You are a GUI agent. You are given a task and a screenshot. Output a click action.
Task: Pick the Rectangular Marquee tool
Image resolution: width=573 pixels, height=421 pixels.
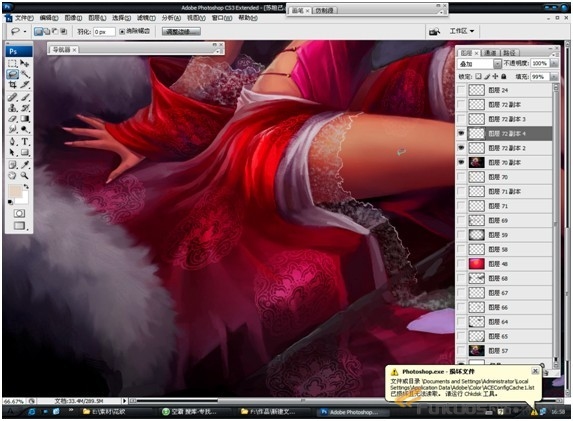pos(12,63)
